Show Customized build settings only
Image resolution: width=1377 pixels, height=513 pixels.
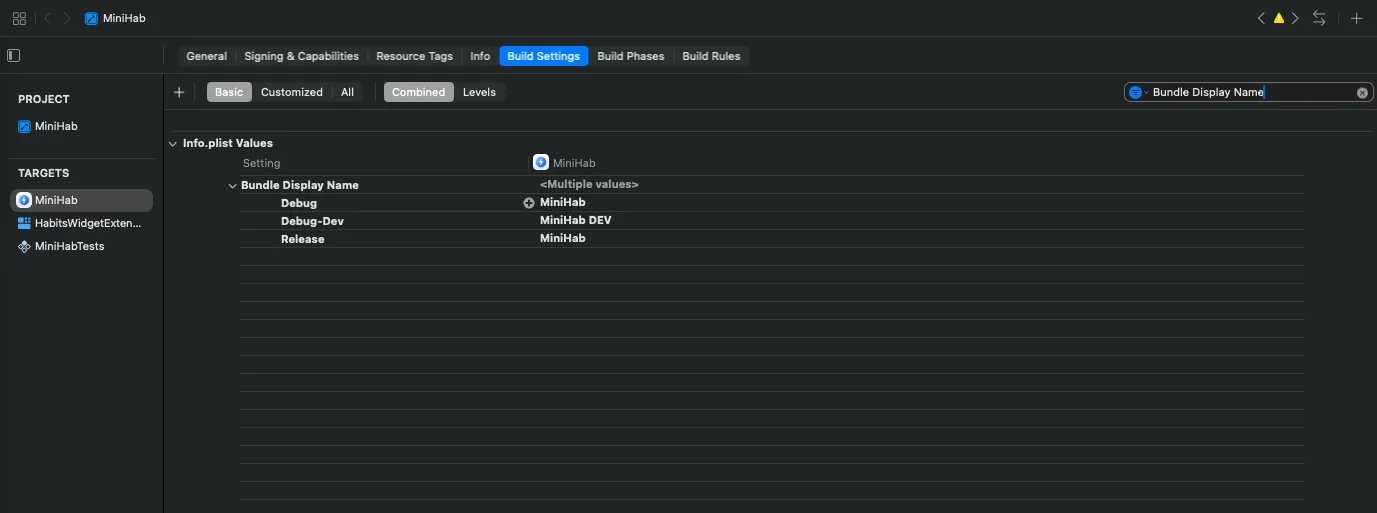(292, 92)
